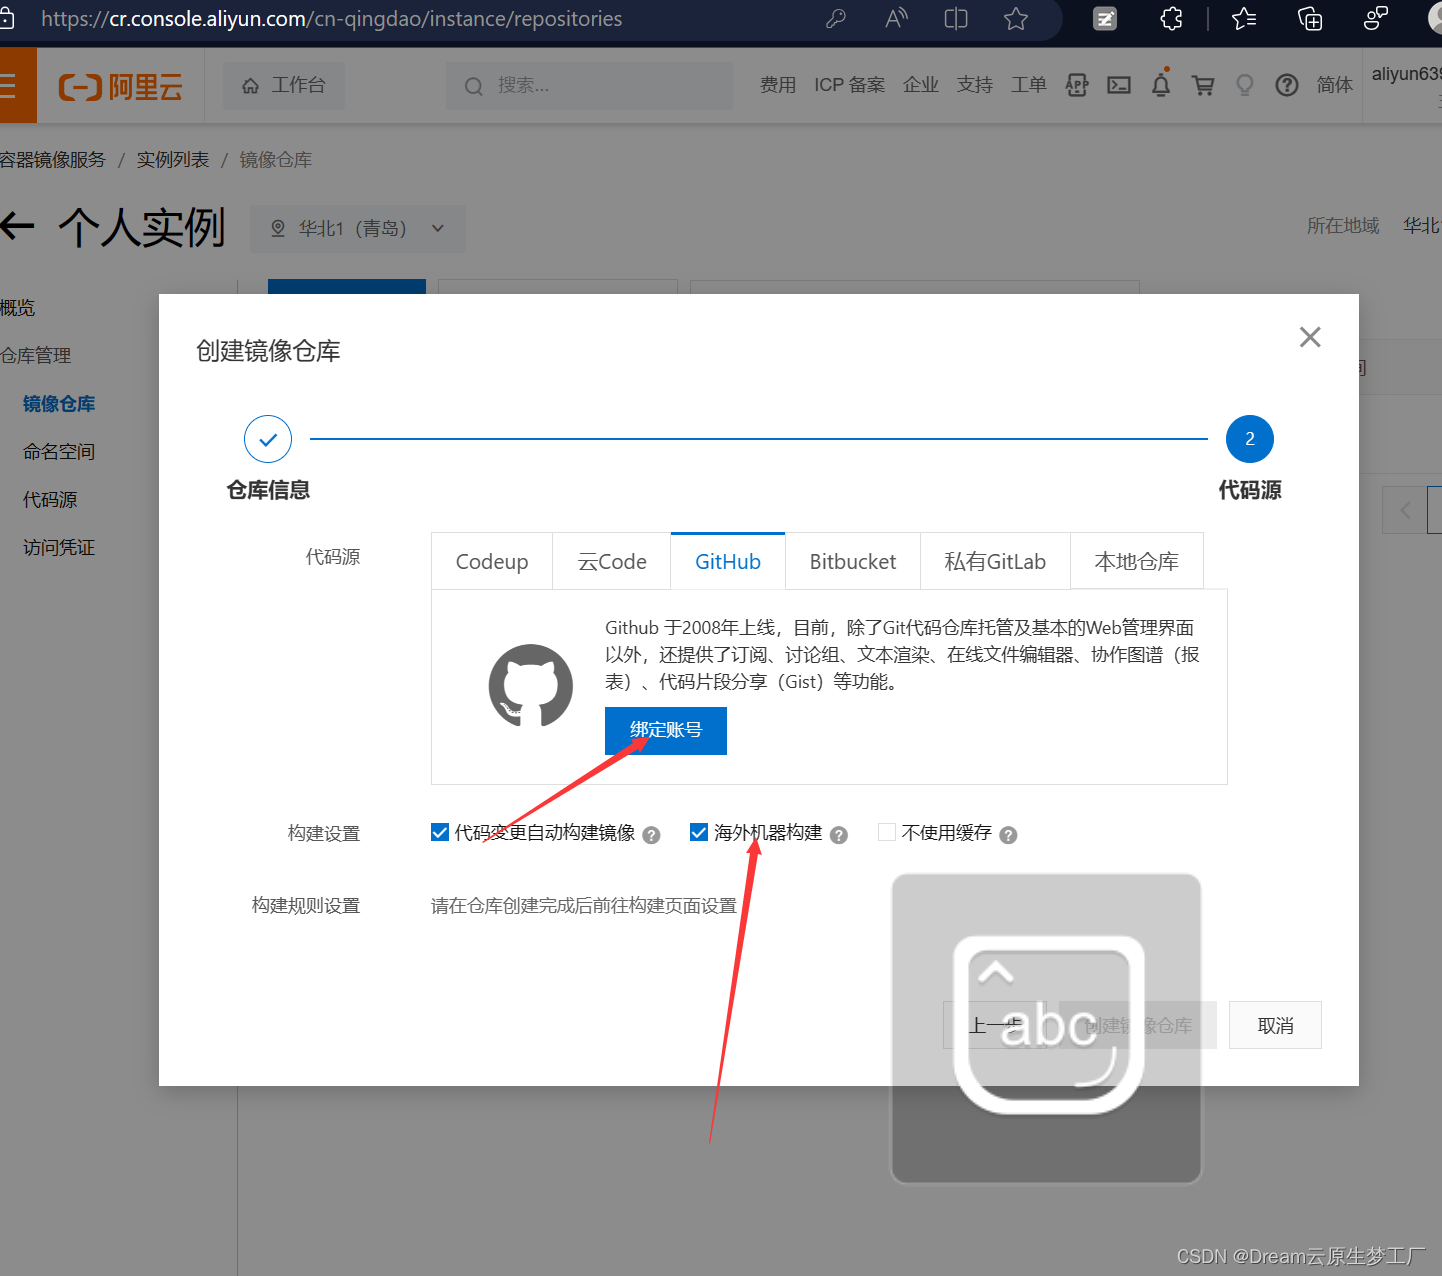Click the 上一步 previous step button
This screenshot has height=1276, width=1442.
tap(995, 1025)
